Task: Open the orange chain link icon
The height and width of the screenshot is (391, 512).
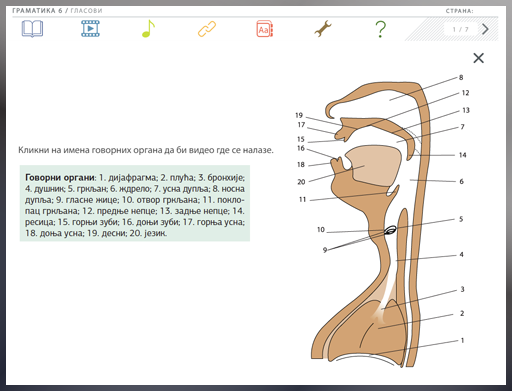Action: (207, 29)
